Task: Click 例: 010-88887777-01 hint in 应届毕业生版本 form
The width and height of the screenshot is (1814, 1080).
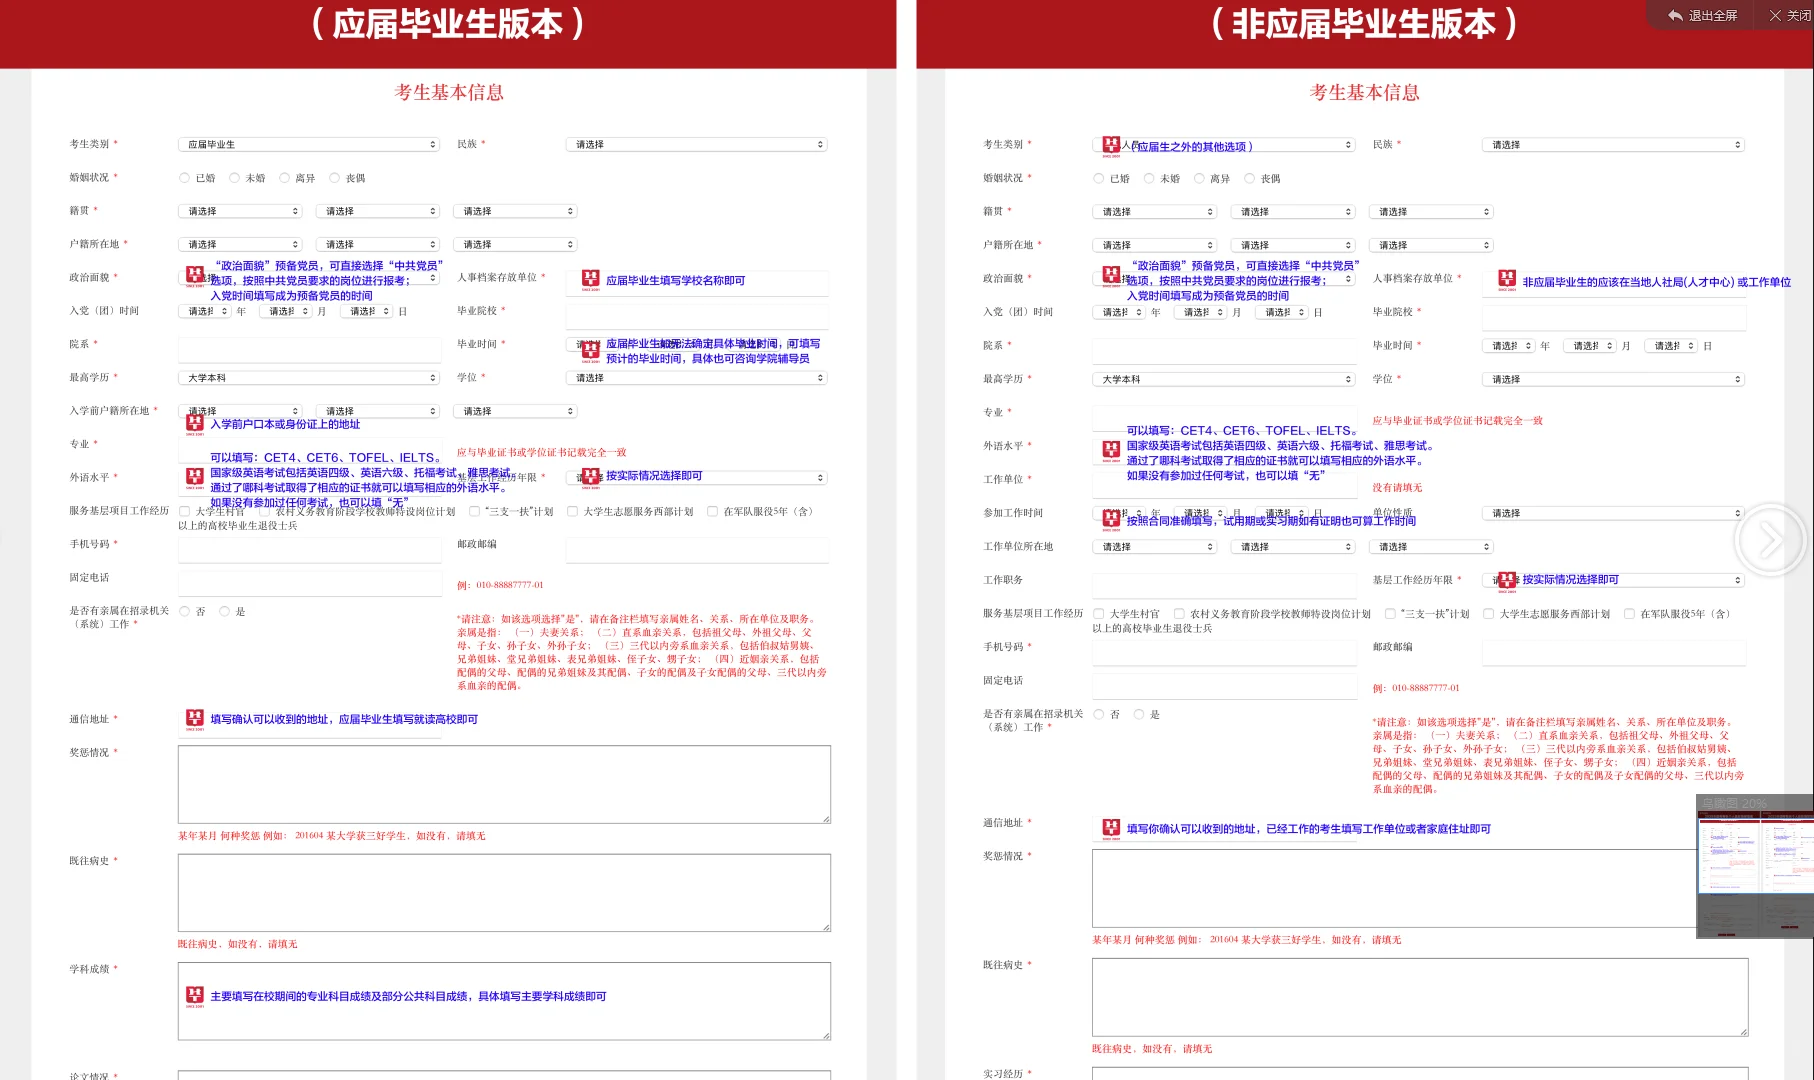Action: click(x=500, y=585)
